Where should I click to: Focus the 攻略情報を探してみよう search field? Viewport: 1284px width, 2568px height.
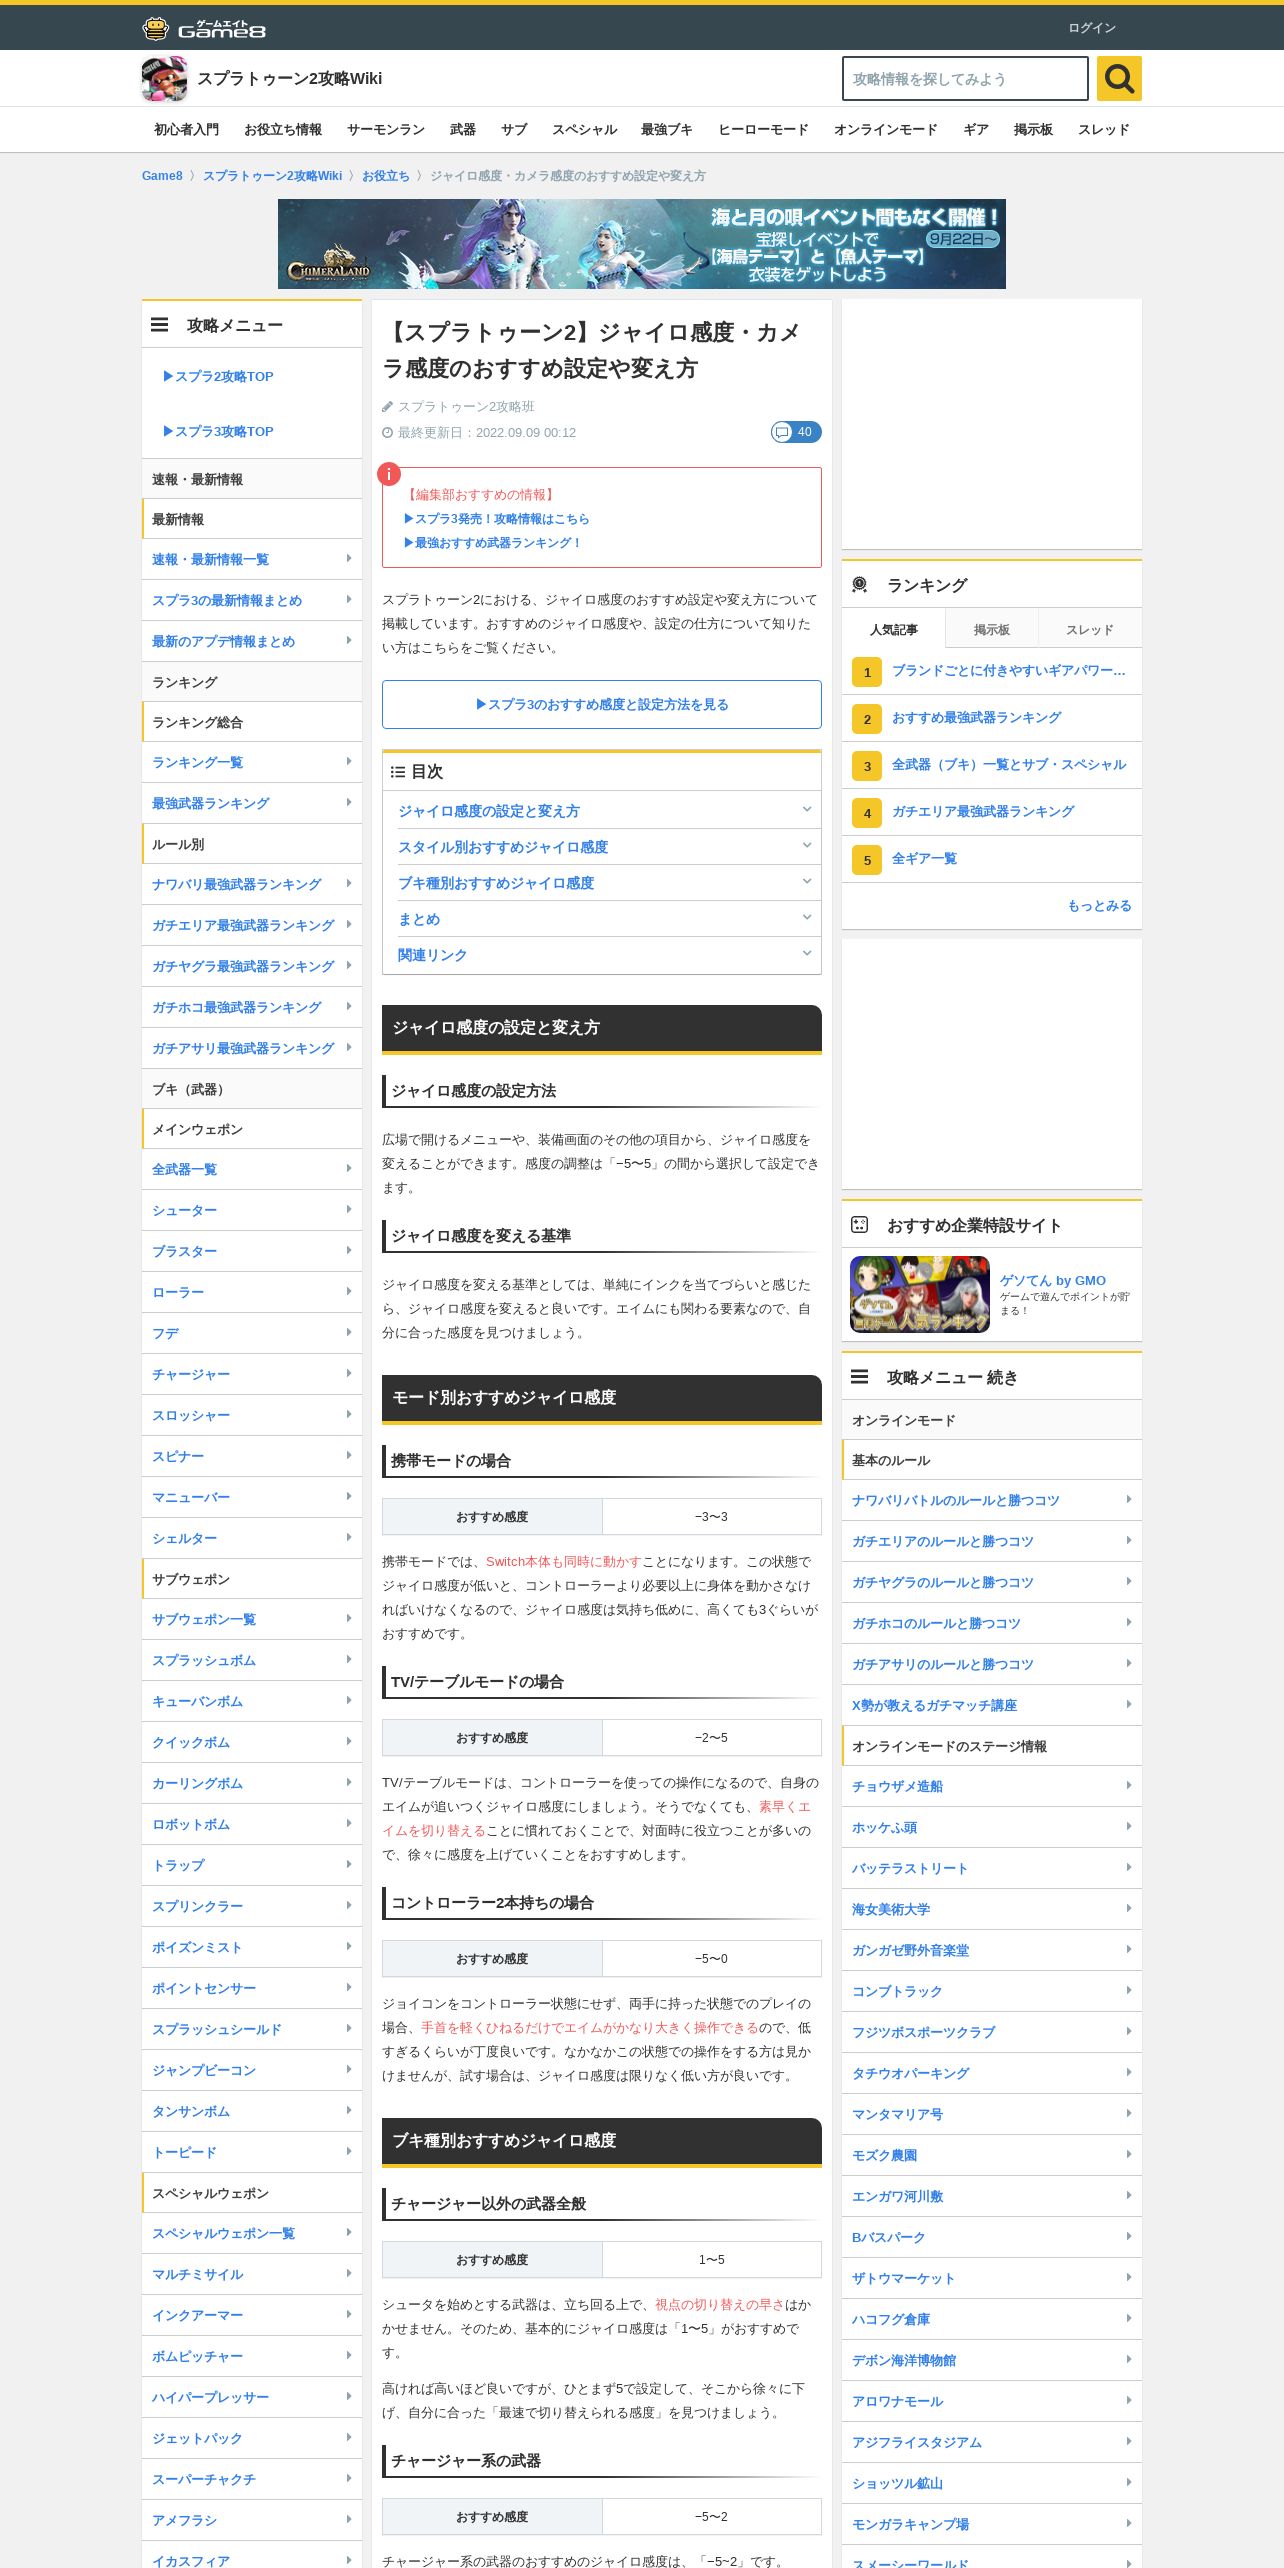click(x=965, y=79)
